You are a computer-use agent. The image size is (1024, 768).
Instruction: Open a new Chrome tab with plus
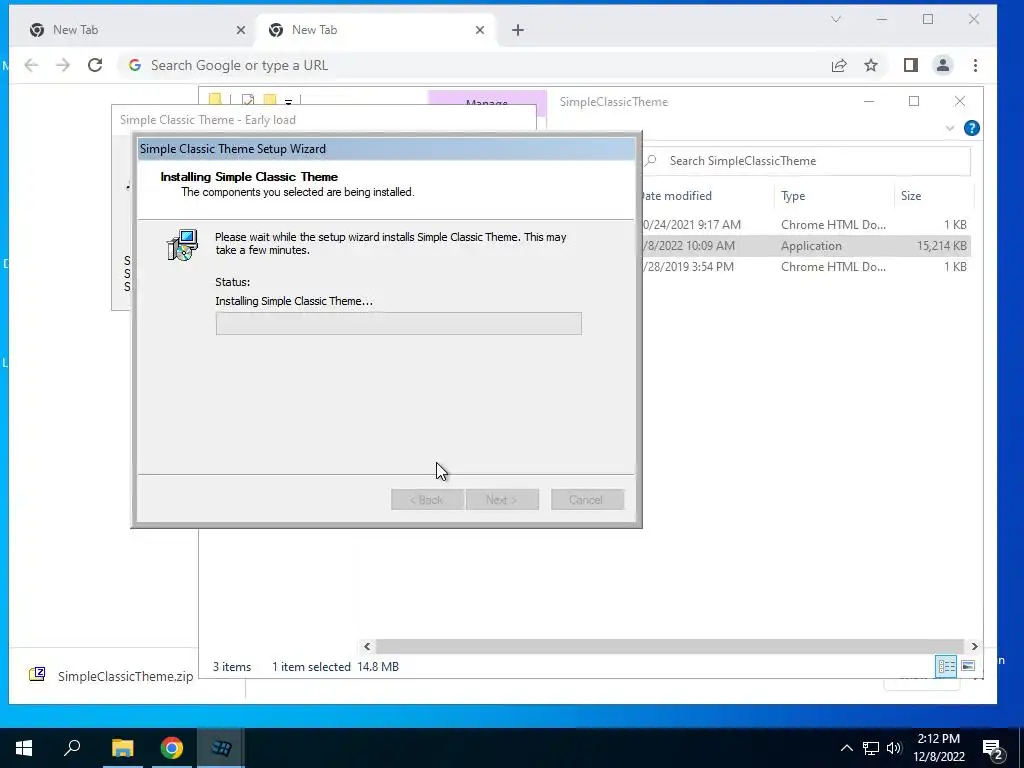tap(518, 30)
